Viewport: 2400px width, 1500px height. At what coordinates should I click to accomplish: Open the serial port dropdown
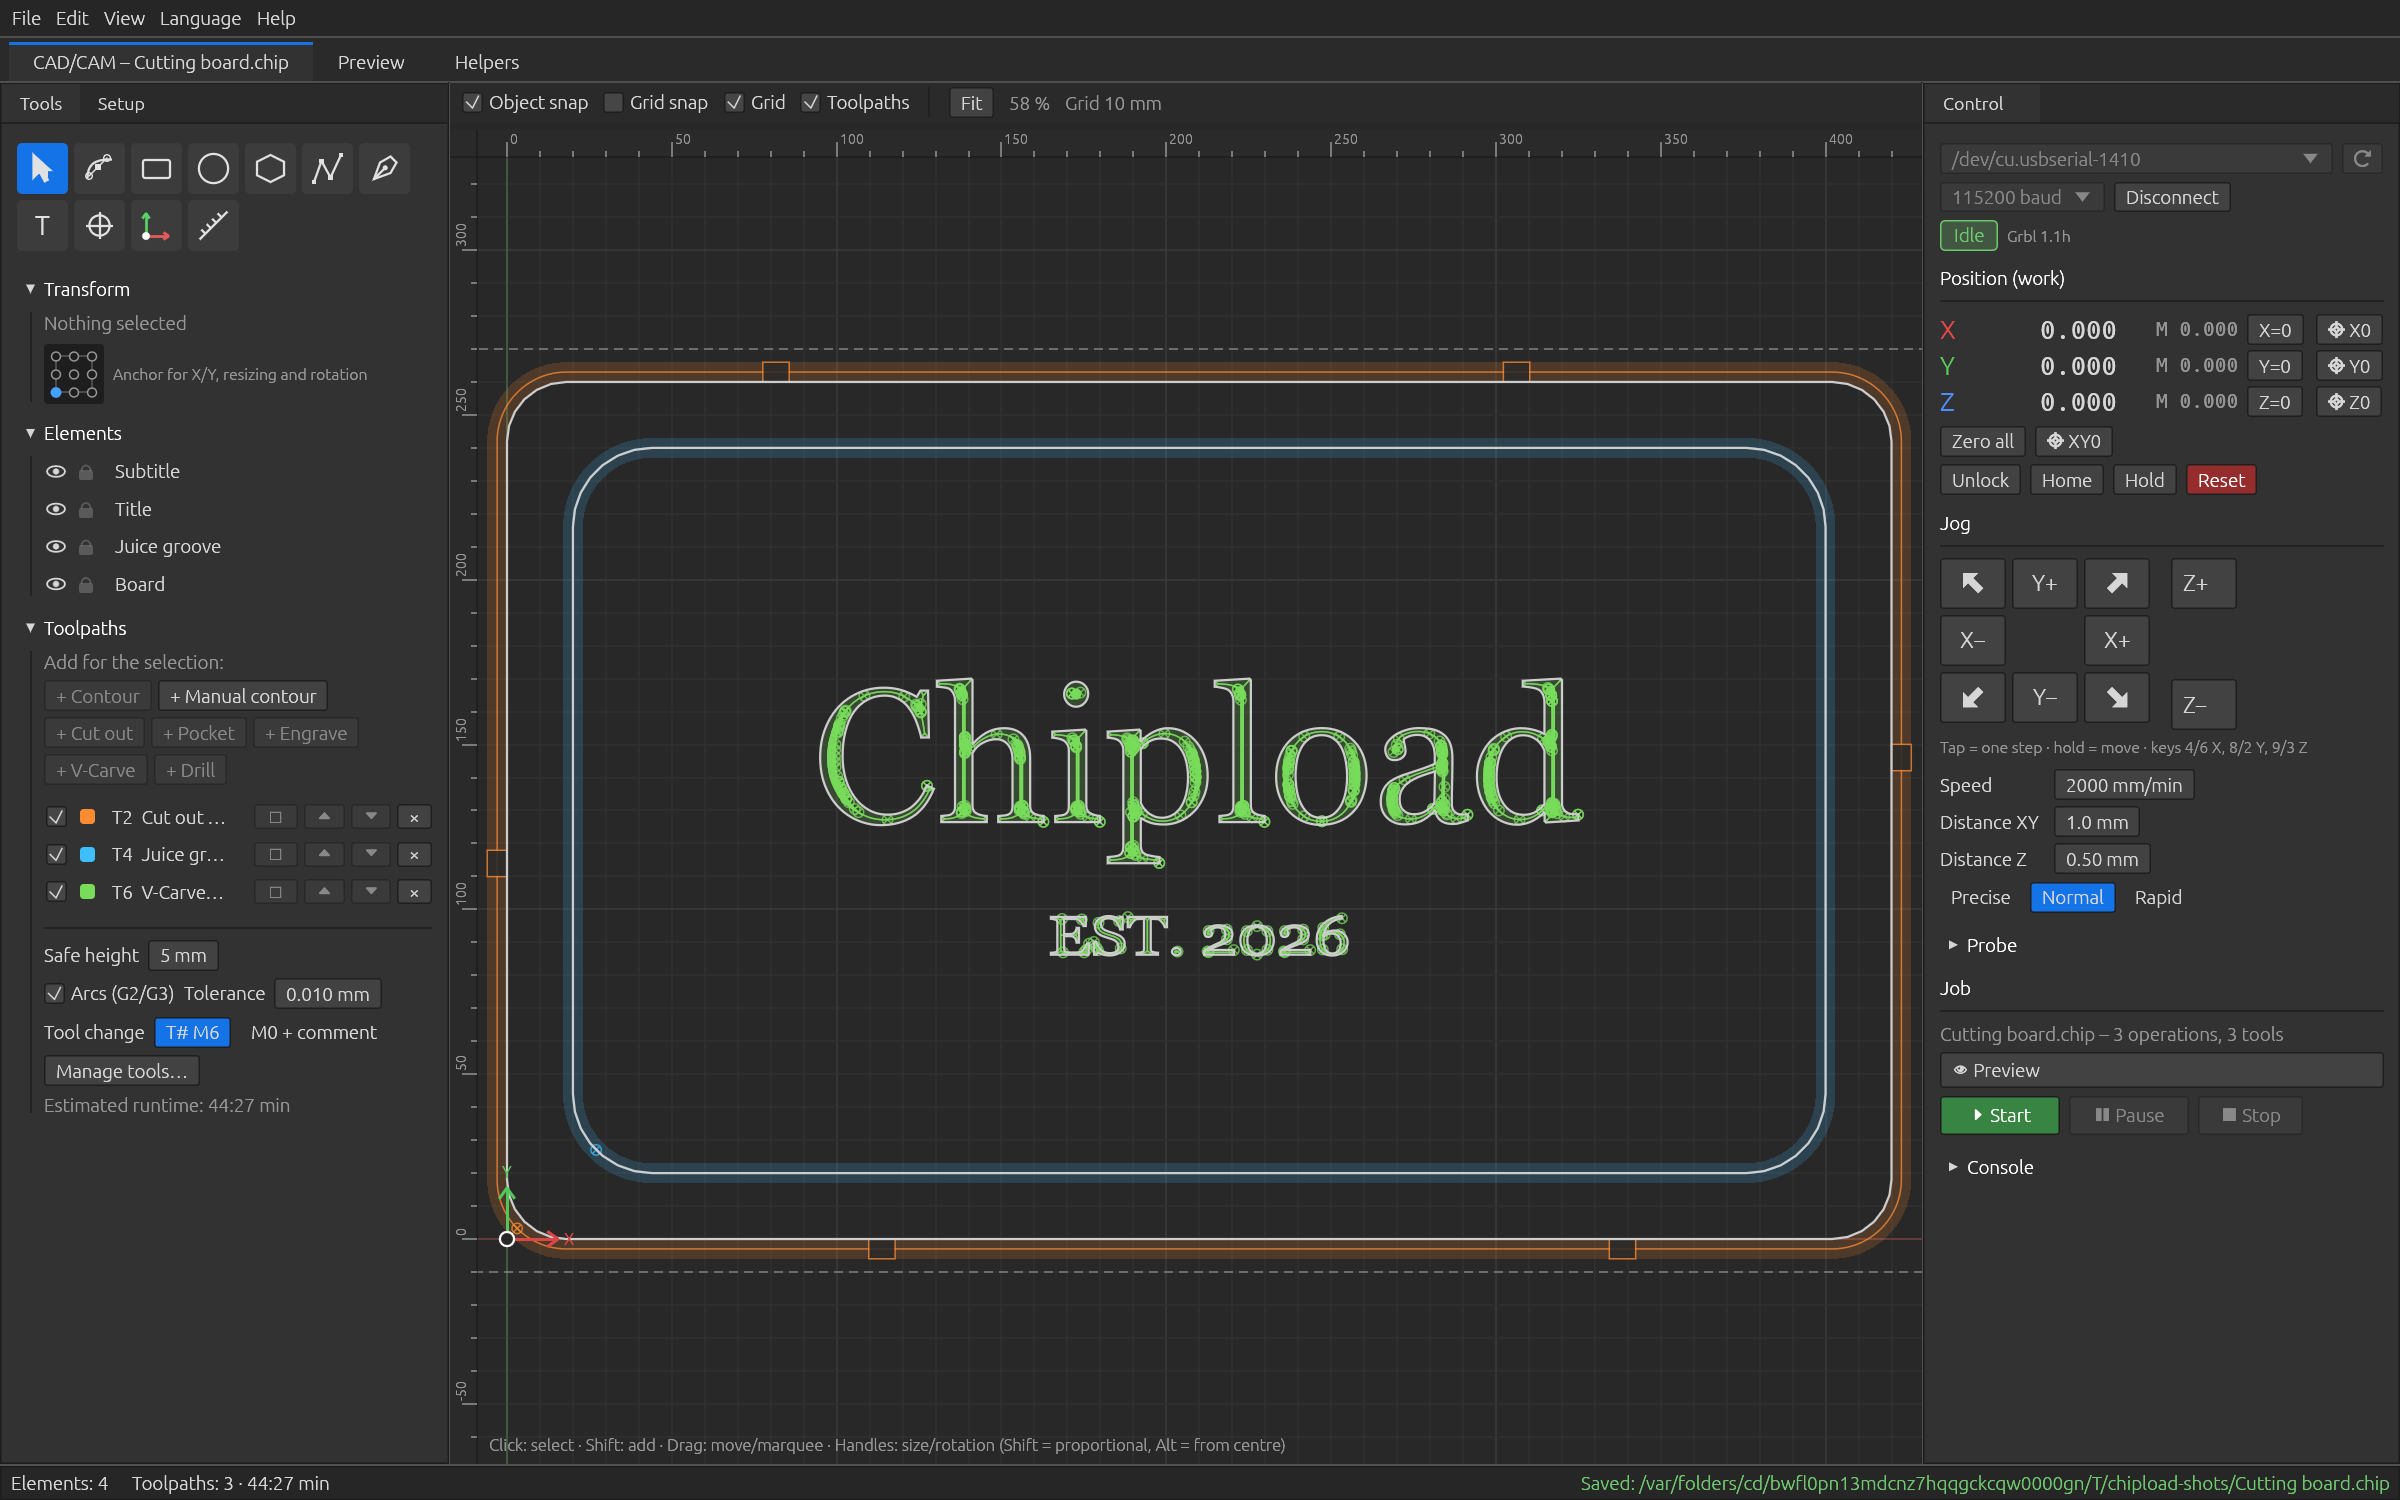tap(2135, 159)
